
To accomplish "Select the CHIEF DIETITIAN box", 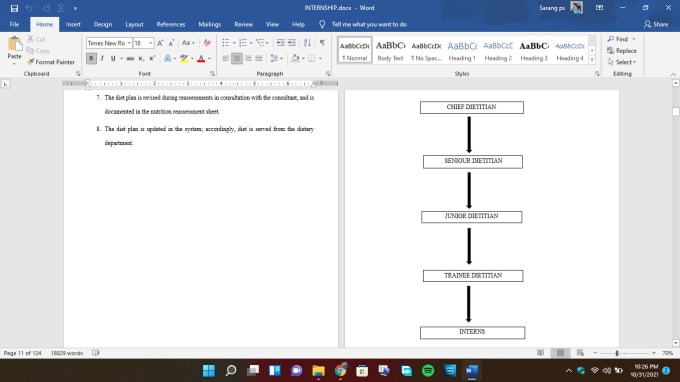I will coord(472,107).
